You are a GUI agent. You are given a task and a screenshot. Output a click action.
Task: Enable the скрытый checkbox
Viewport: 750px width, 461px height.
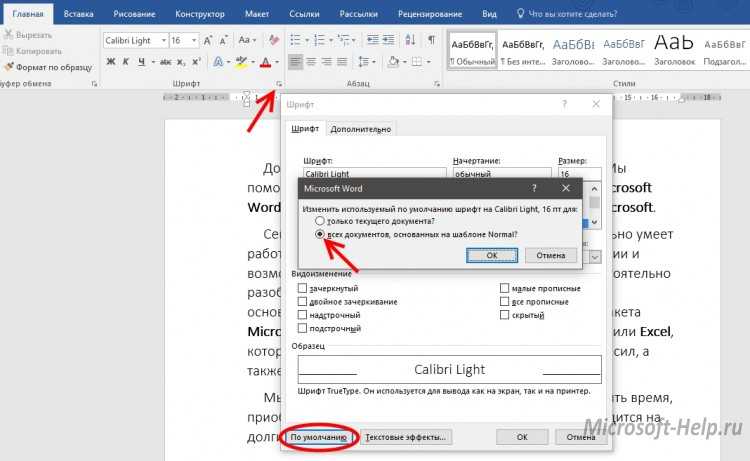click(504, 315)
